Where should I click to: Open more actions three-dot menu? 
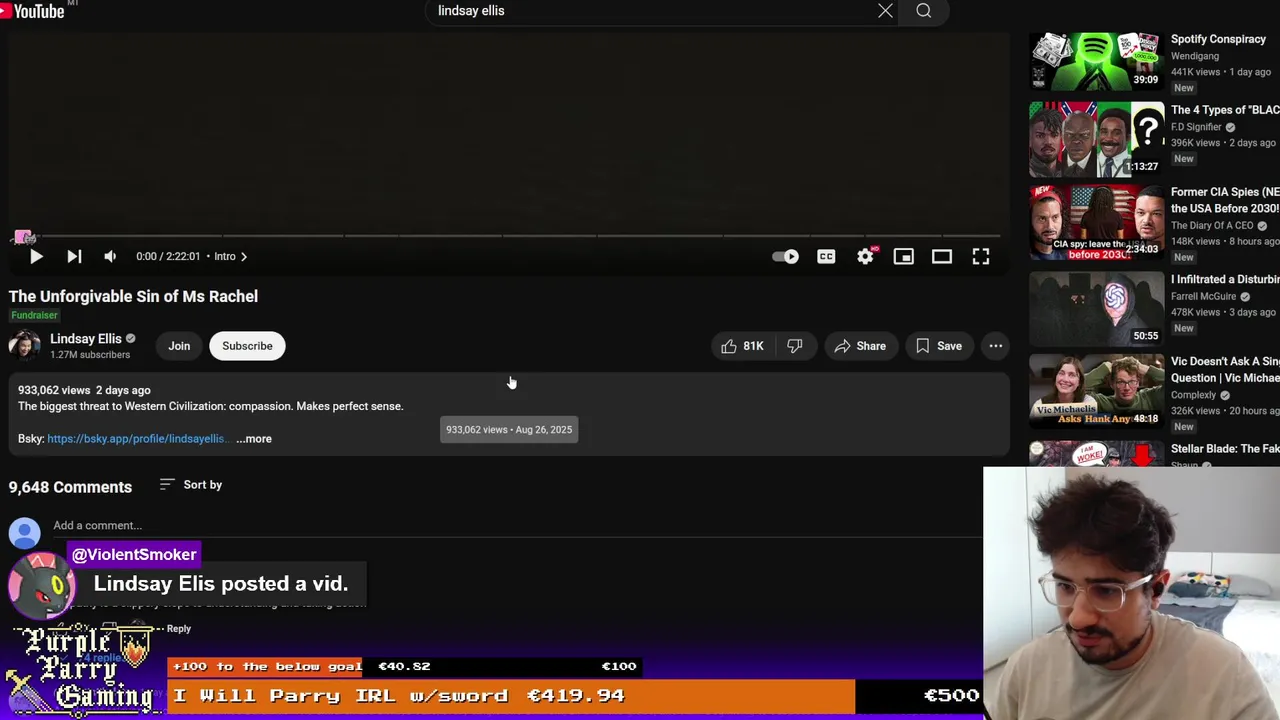pos(996,346)
